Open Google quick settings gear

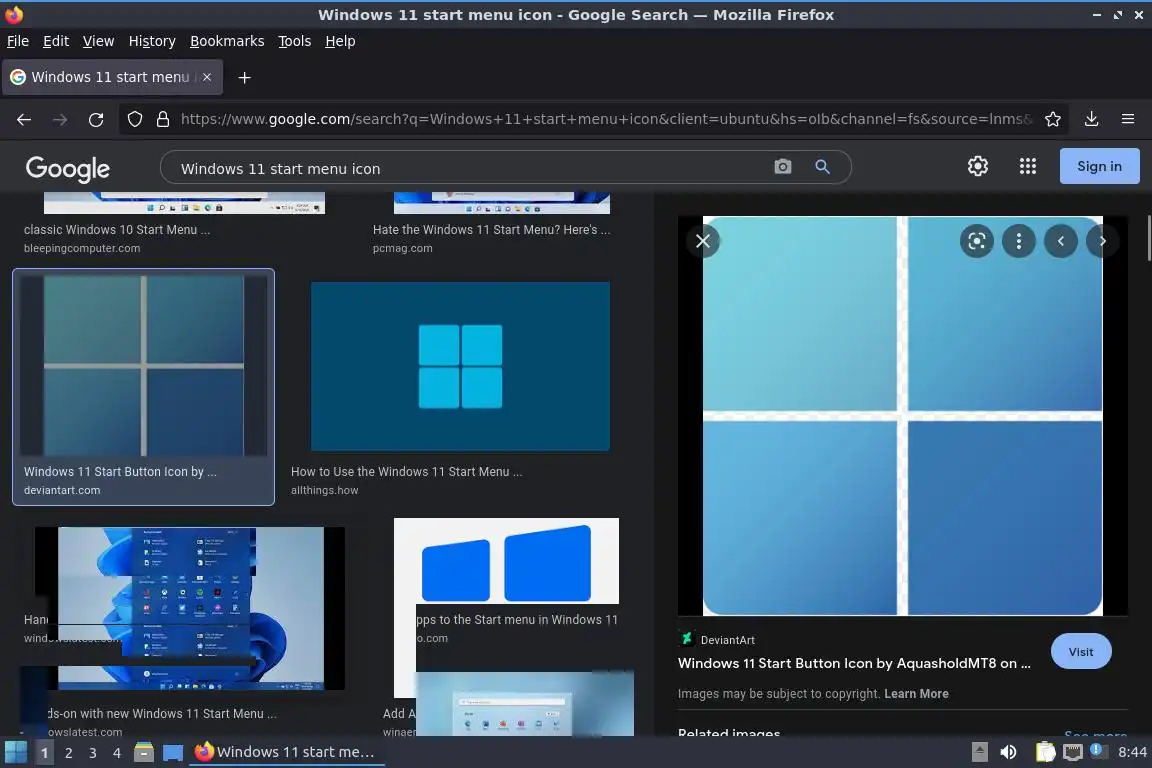click(x=977, y=166)
